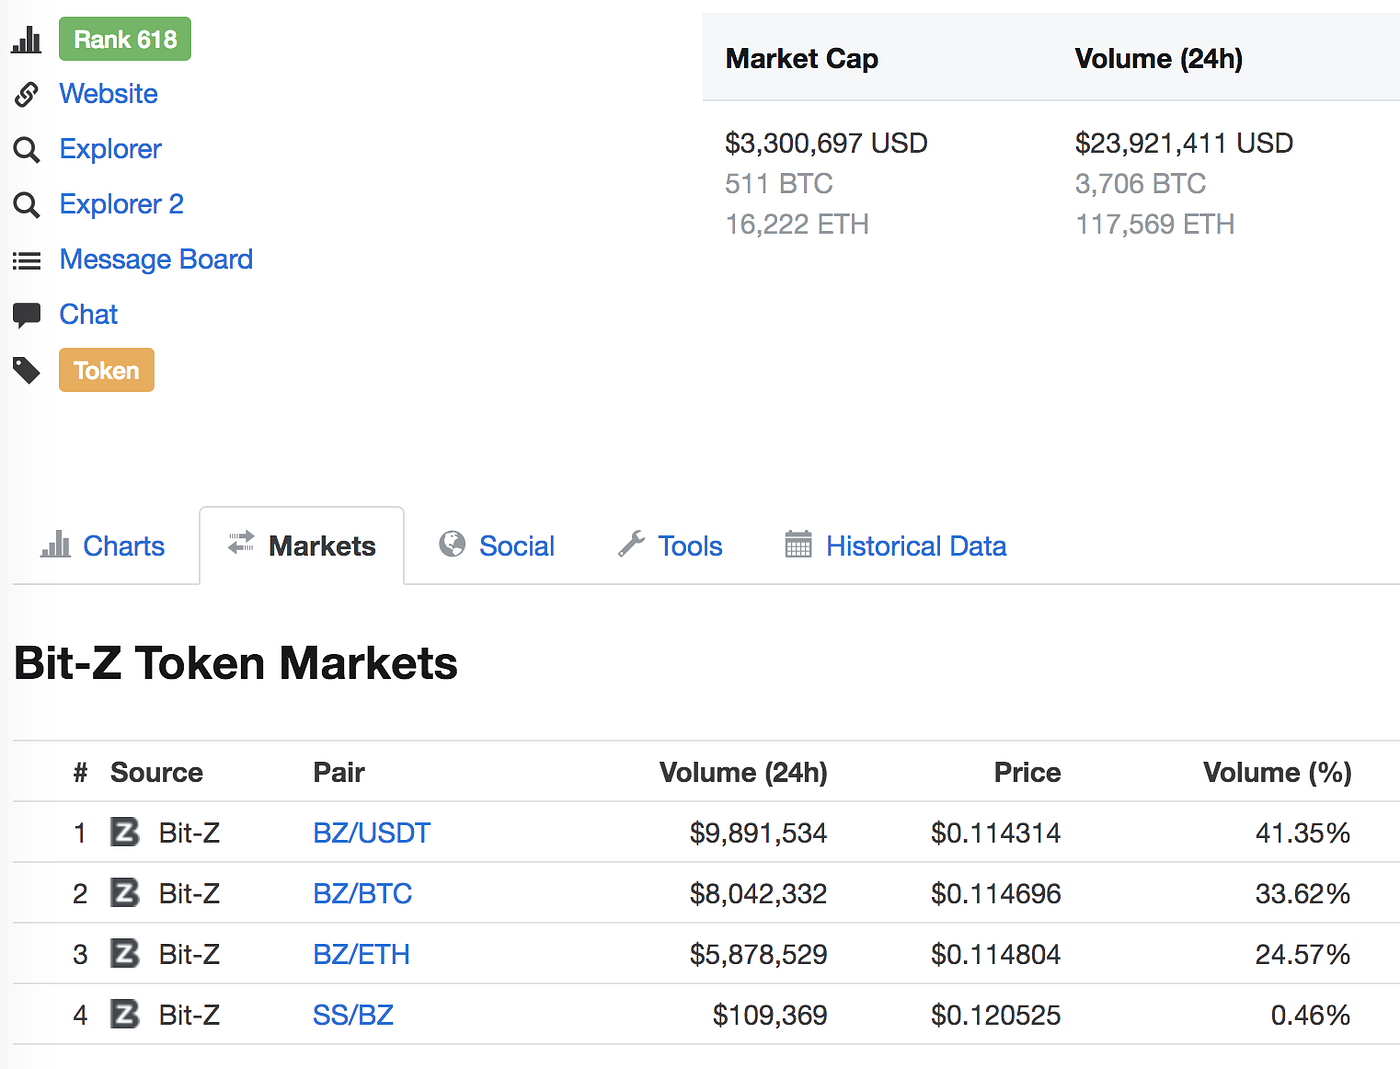Click the orange Token badge
Screen dimensions: 1400x1069
[107, 370]
